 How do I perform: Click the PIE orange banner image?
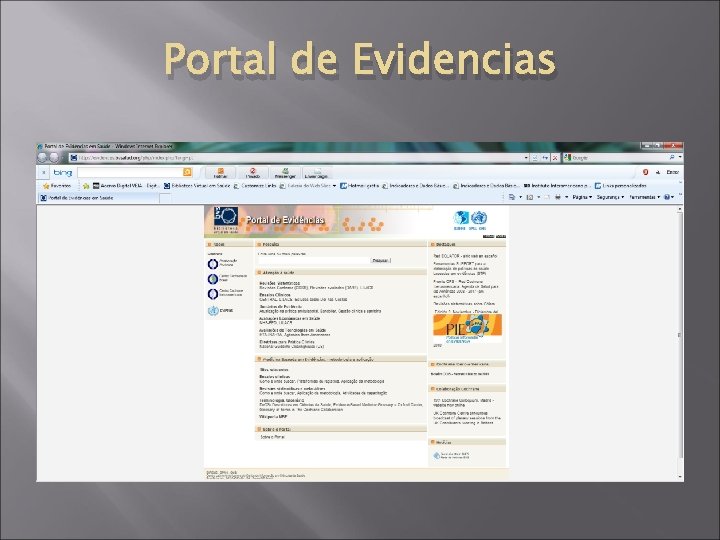tap(467, 328)
